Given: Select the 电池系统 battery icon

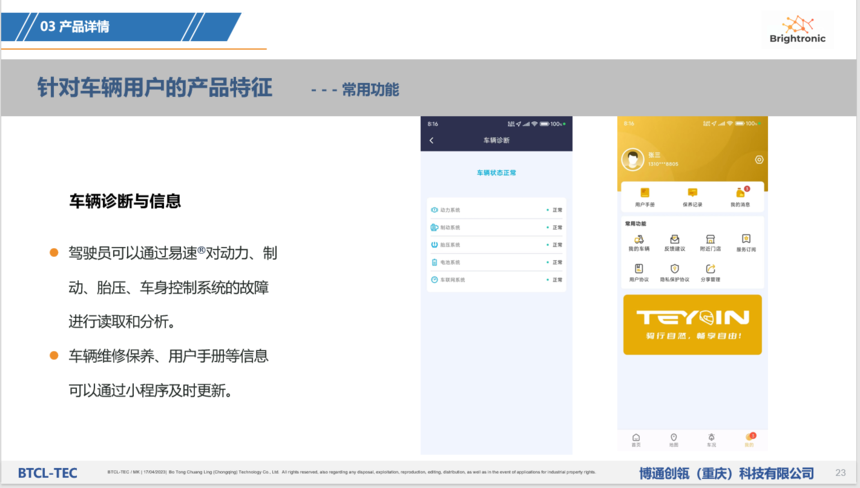Looking at the screenshot, I should (x=434, y=262).
